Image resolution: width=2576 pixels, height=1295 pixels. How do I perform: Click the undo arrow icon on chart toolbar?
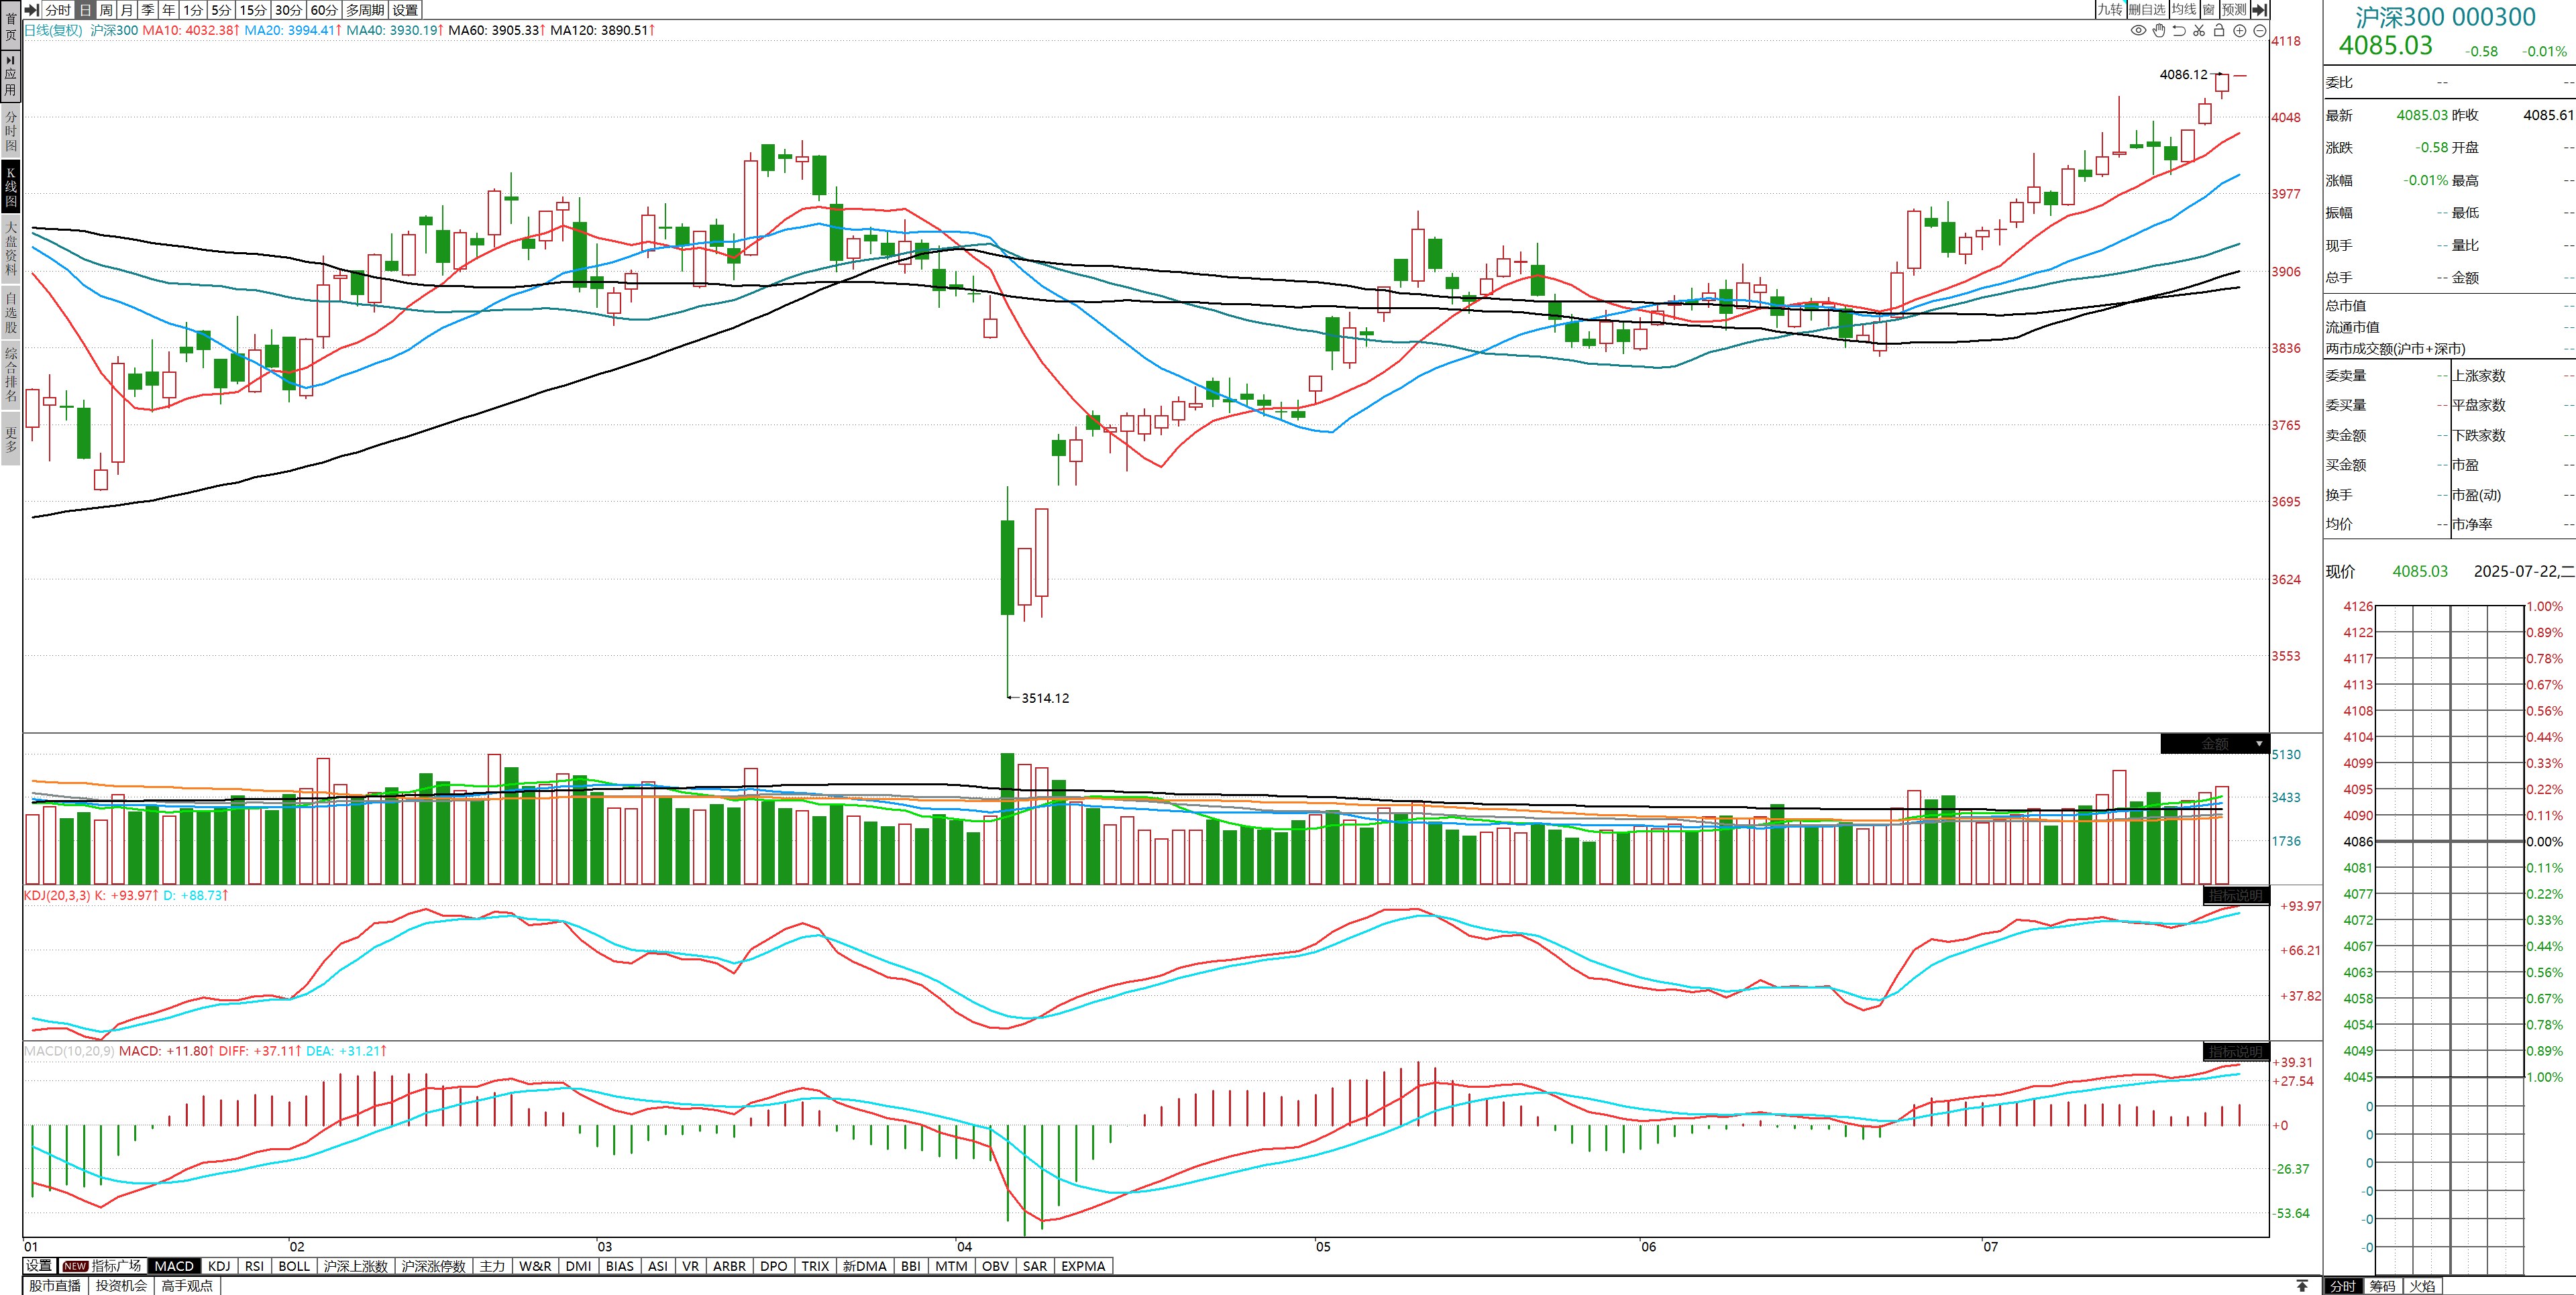[x=2179, y=31]
